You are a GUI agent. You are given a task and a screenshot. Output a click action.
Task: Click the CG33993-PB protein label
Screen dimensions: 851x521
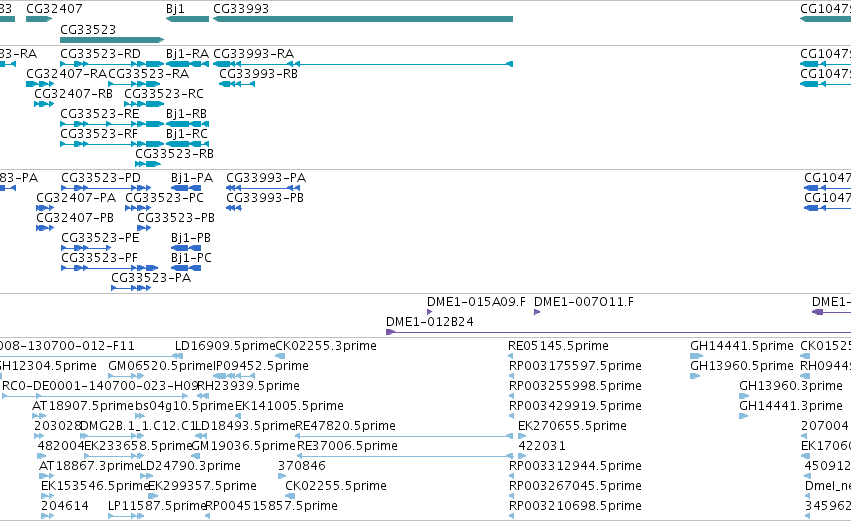point(265,198)
